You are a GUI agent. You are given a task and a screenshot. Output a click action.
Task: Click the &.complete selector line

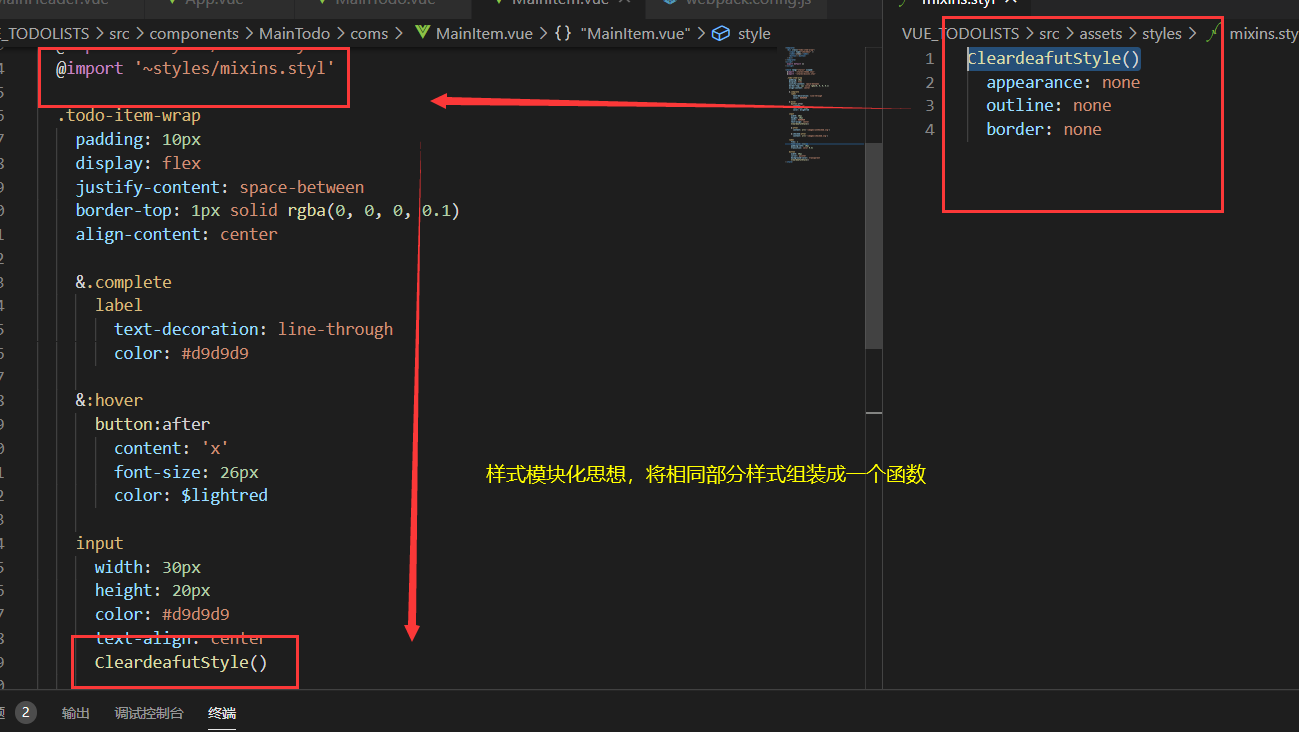(123, 282)
